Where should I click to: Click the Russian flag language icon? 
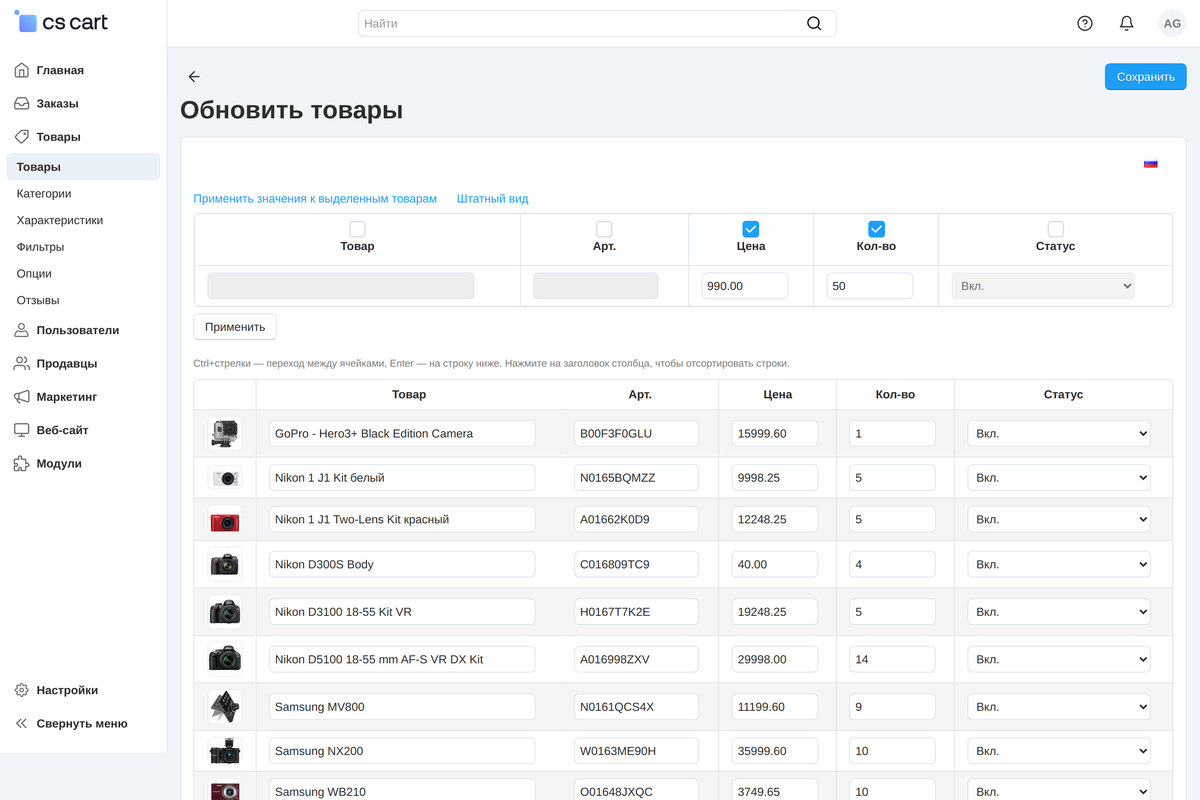[x=1151, y=164]
